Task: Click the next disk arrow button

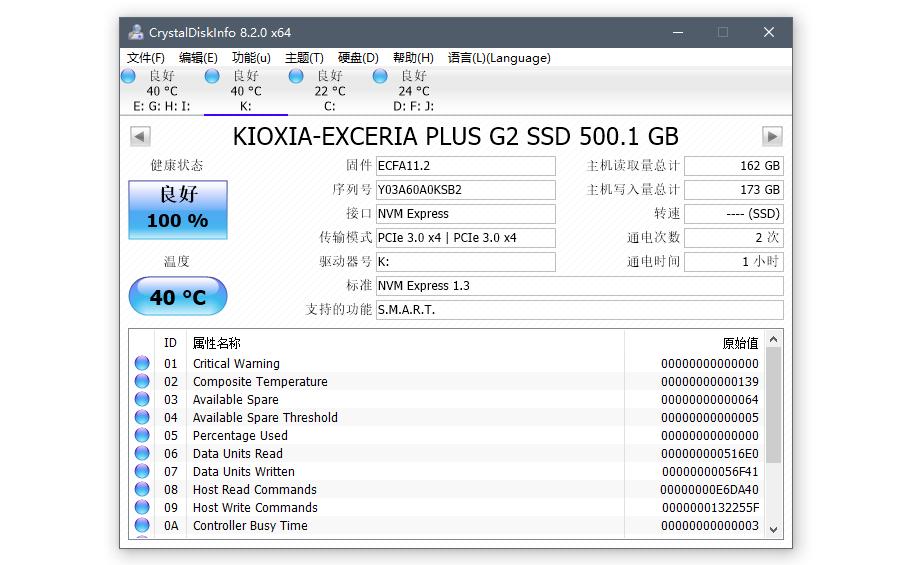Action: [x=771, y=136]
